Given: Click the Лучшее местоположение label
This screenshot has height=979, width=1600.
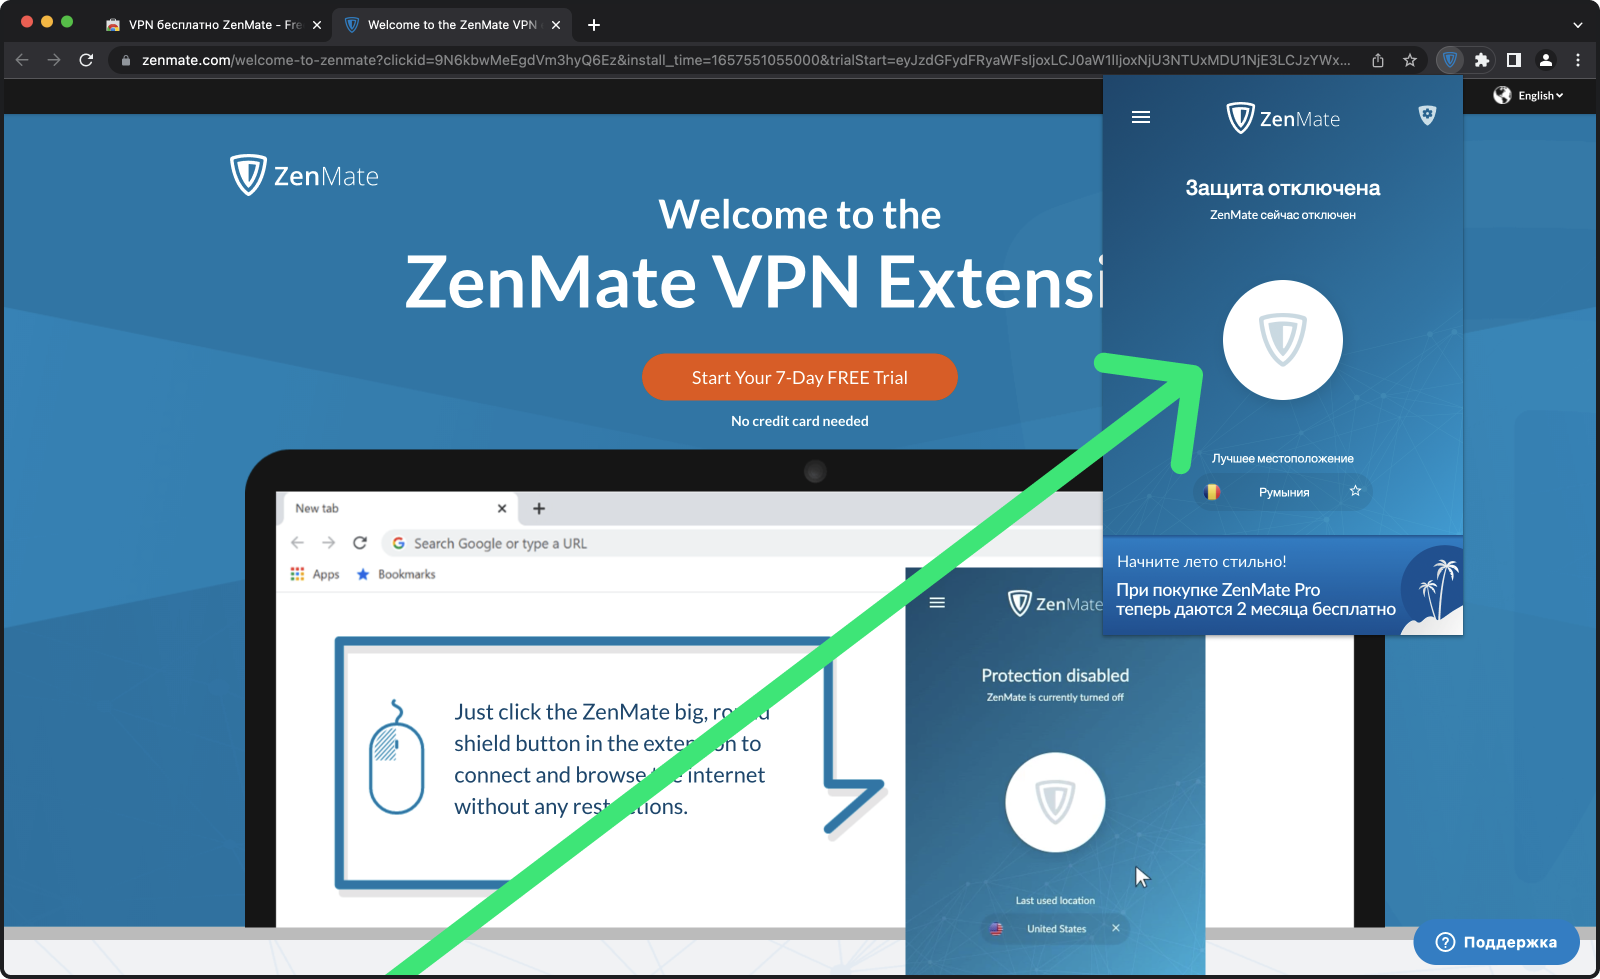Looking at the screenshot, I should click(x=1283, y=458).
